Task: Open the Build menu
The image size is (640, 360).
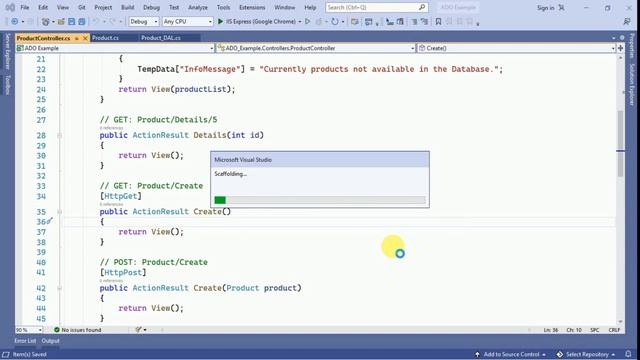Action: coord(127,7)
